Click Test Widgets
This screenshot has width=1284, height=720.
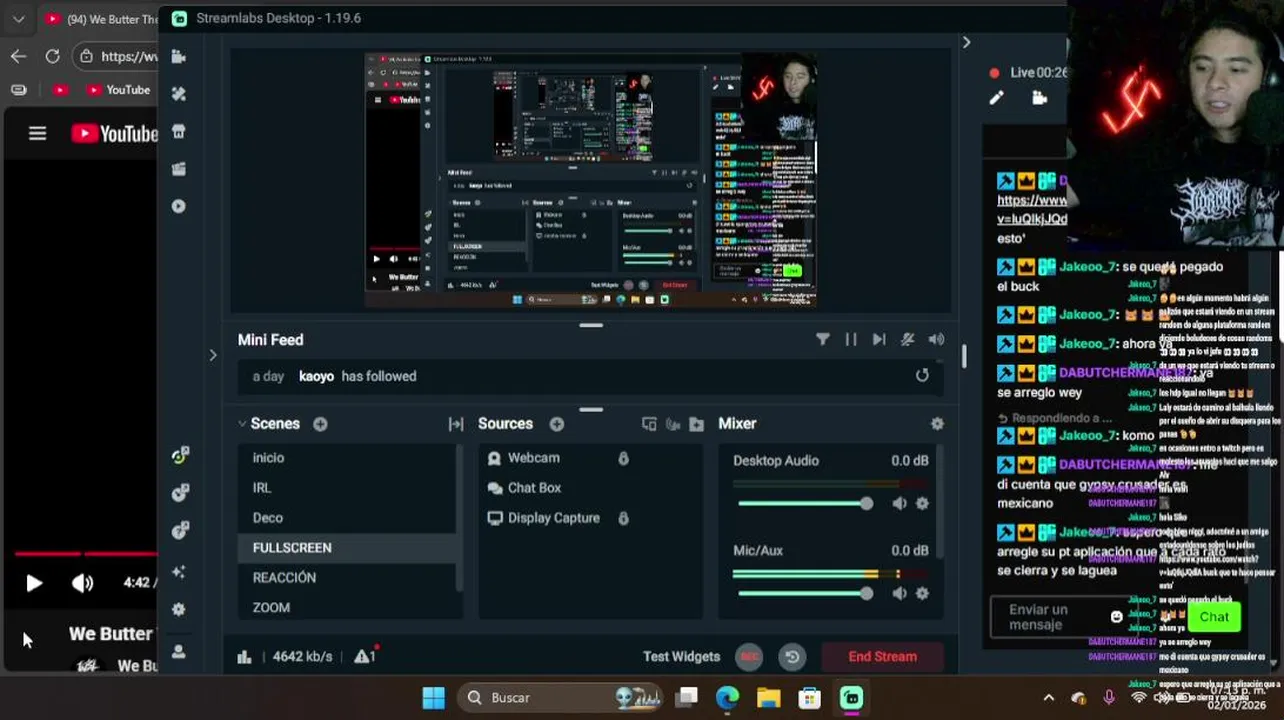coord(681,657)
